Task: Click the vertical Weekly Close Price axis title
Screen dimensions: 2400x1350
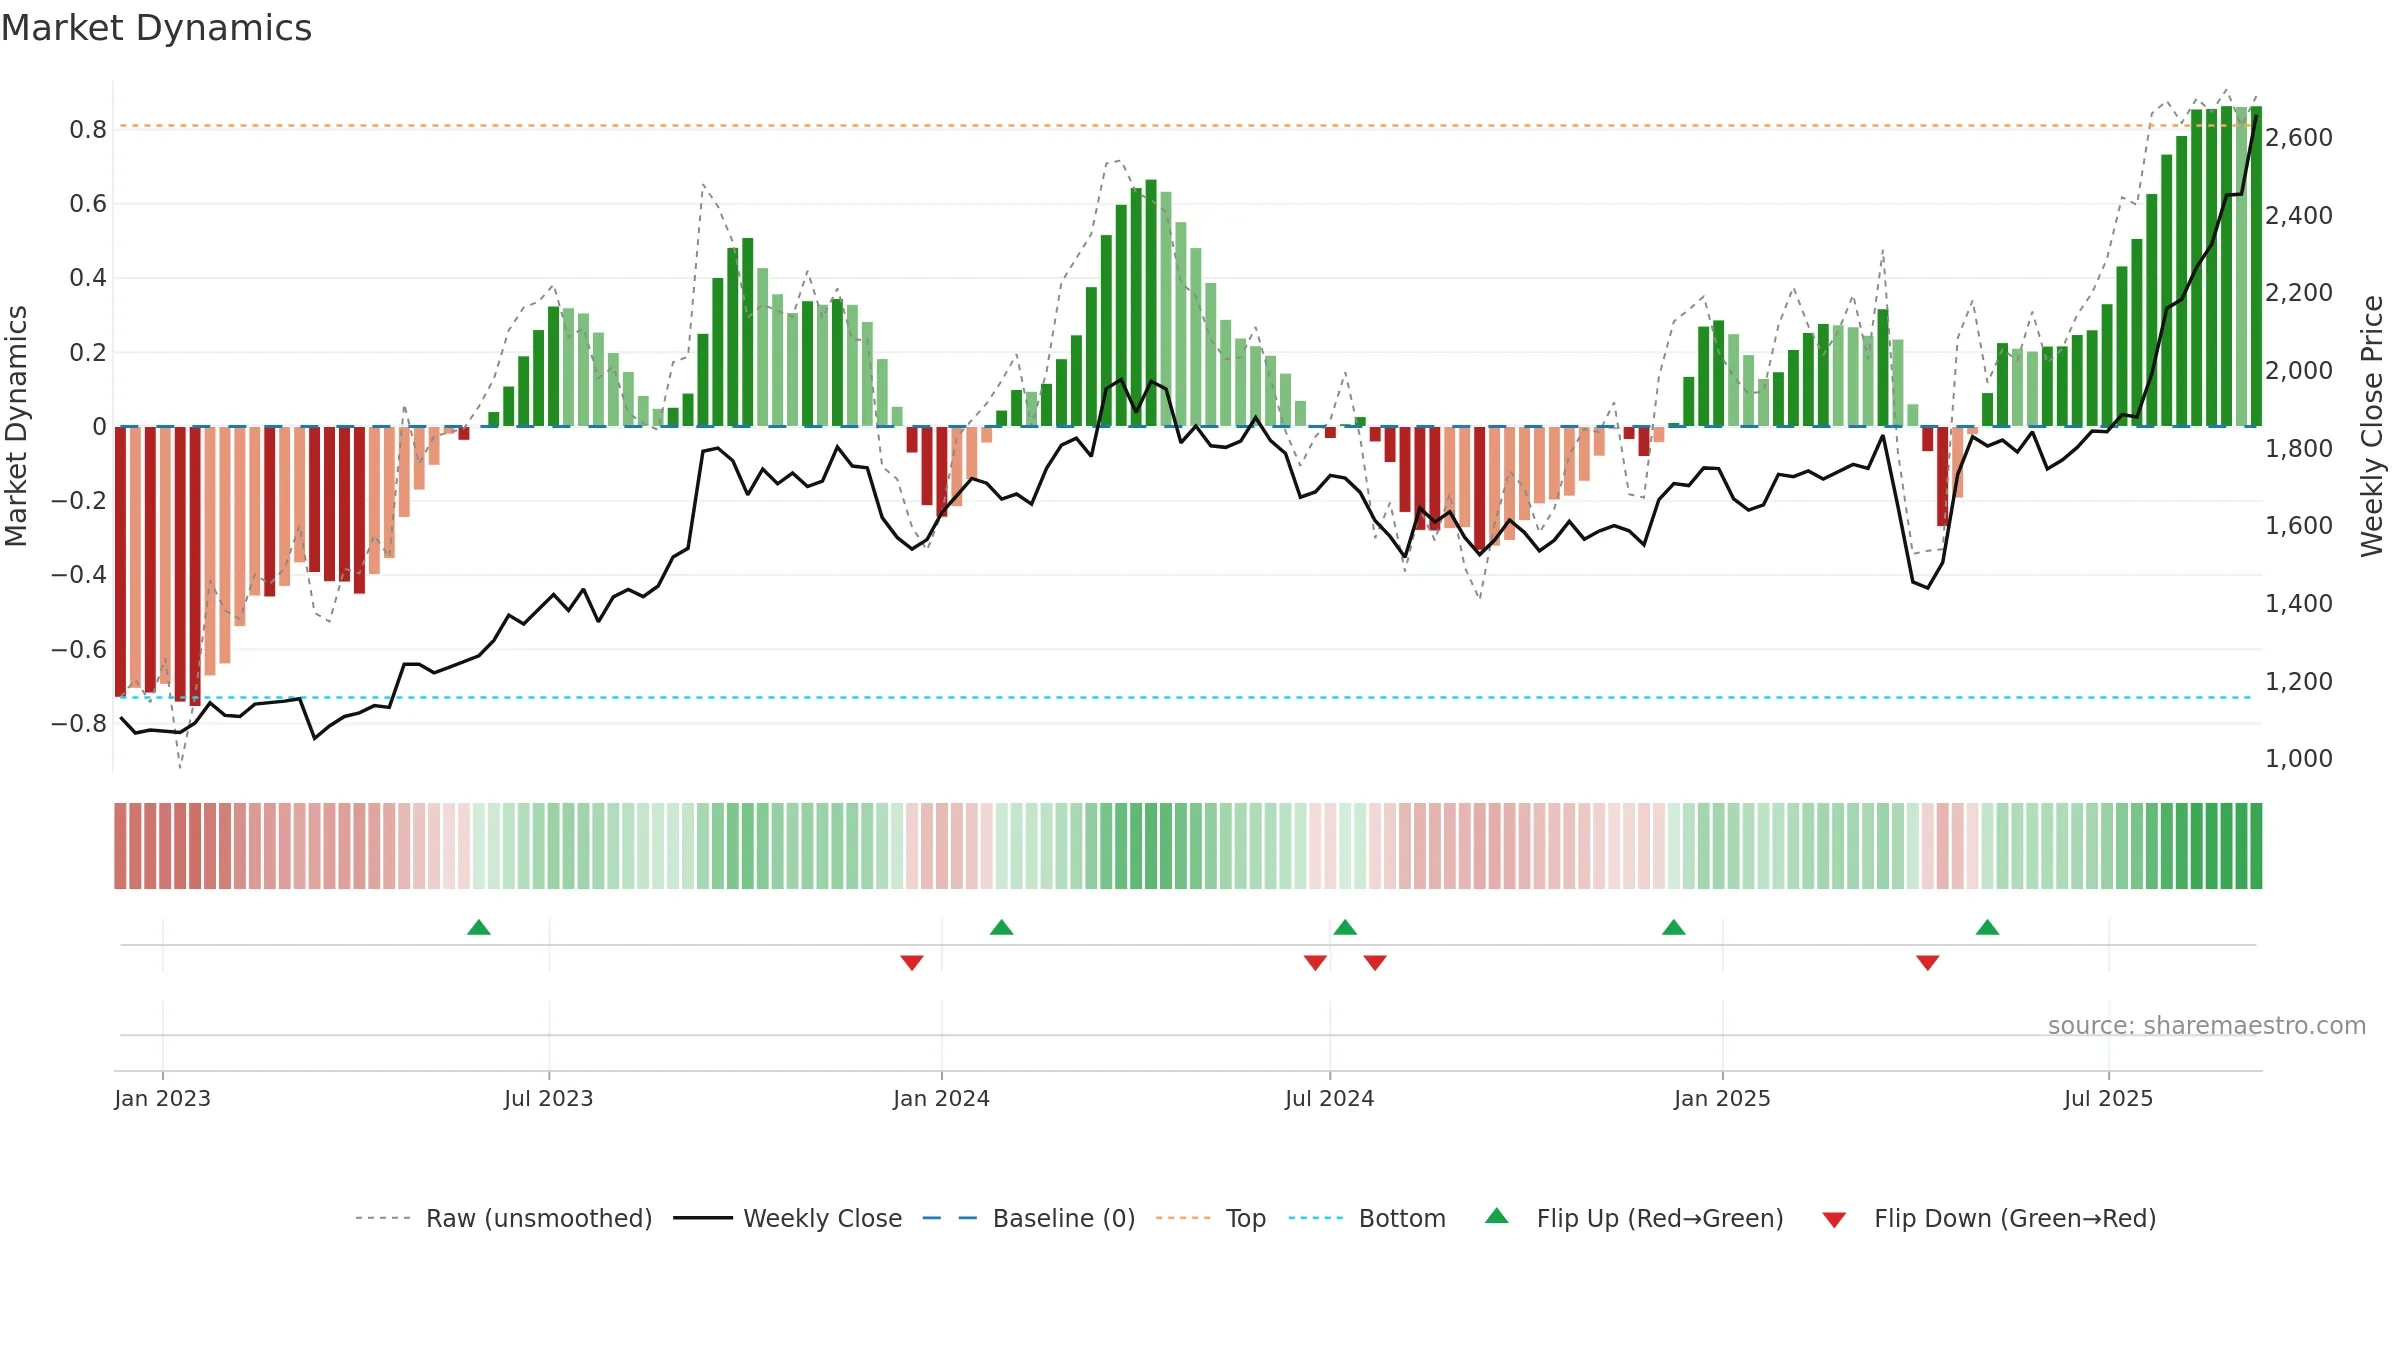Action: (x=2372, y=426)
